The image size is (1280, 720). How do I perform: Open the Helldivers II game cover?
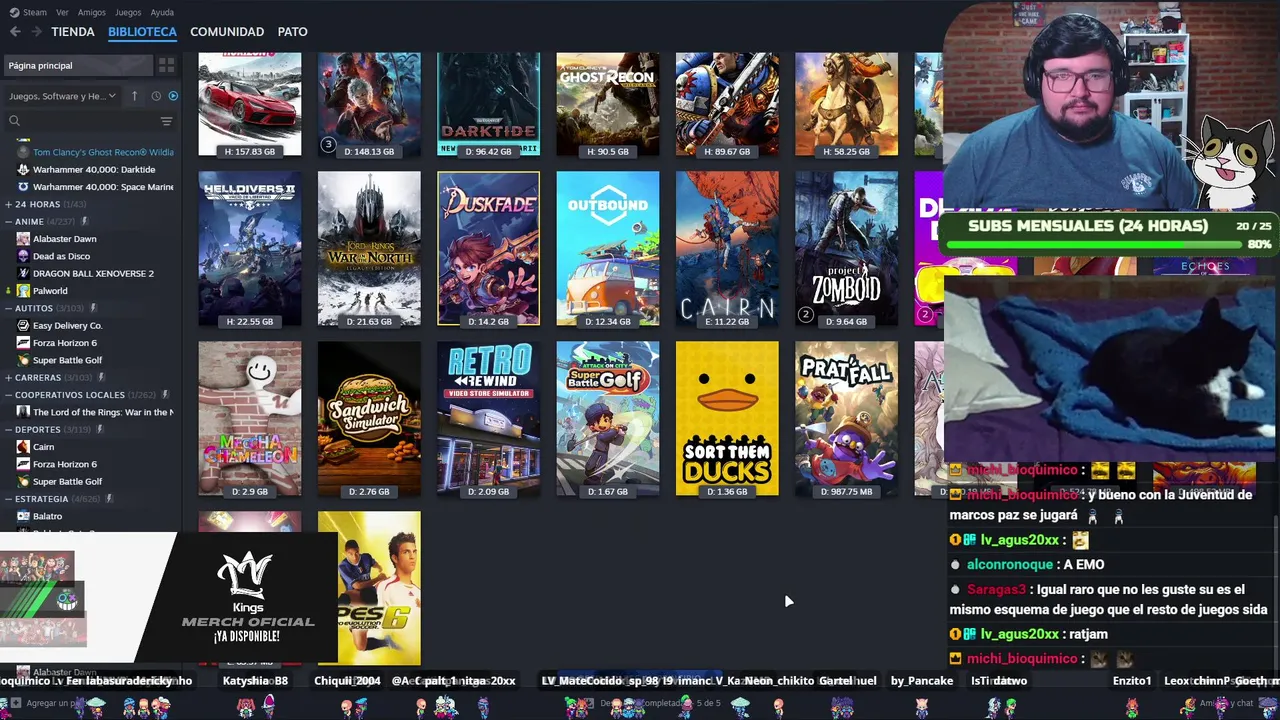(x=250, y=249)
